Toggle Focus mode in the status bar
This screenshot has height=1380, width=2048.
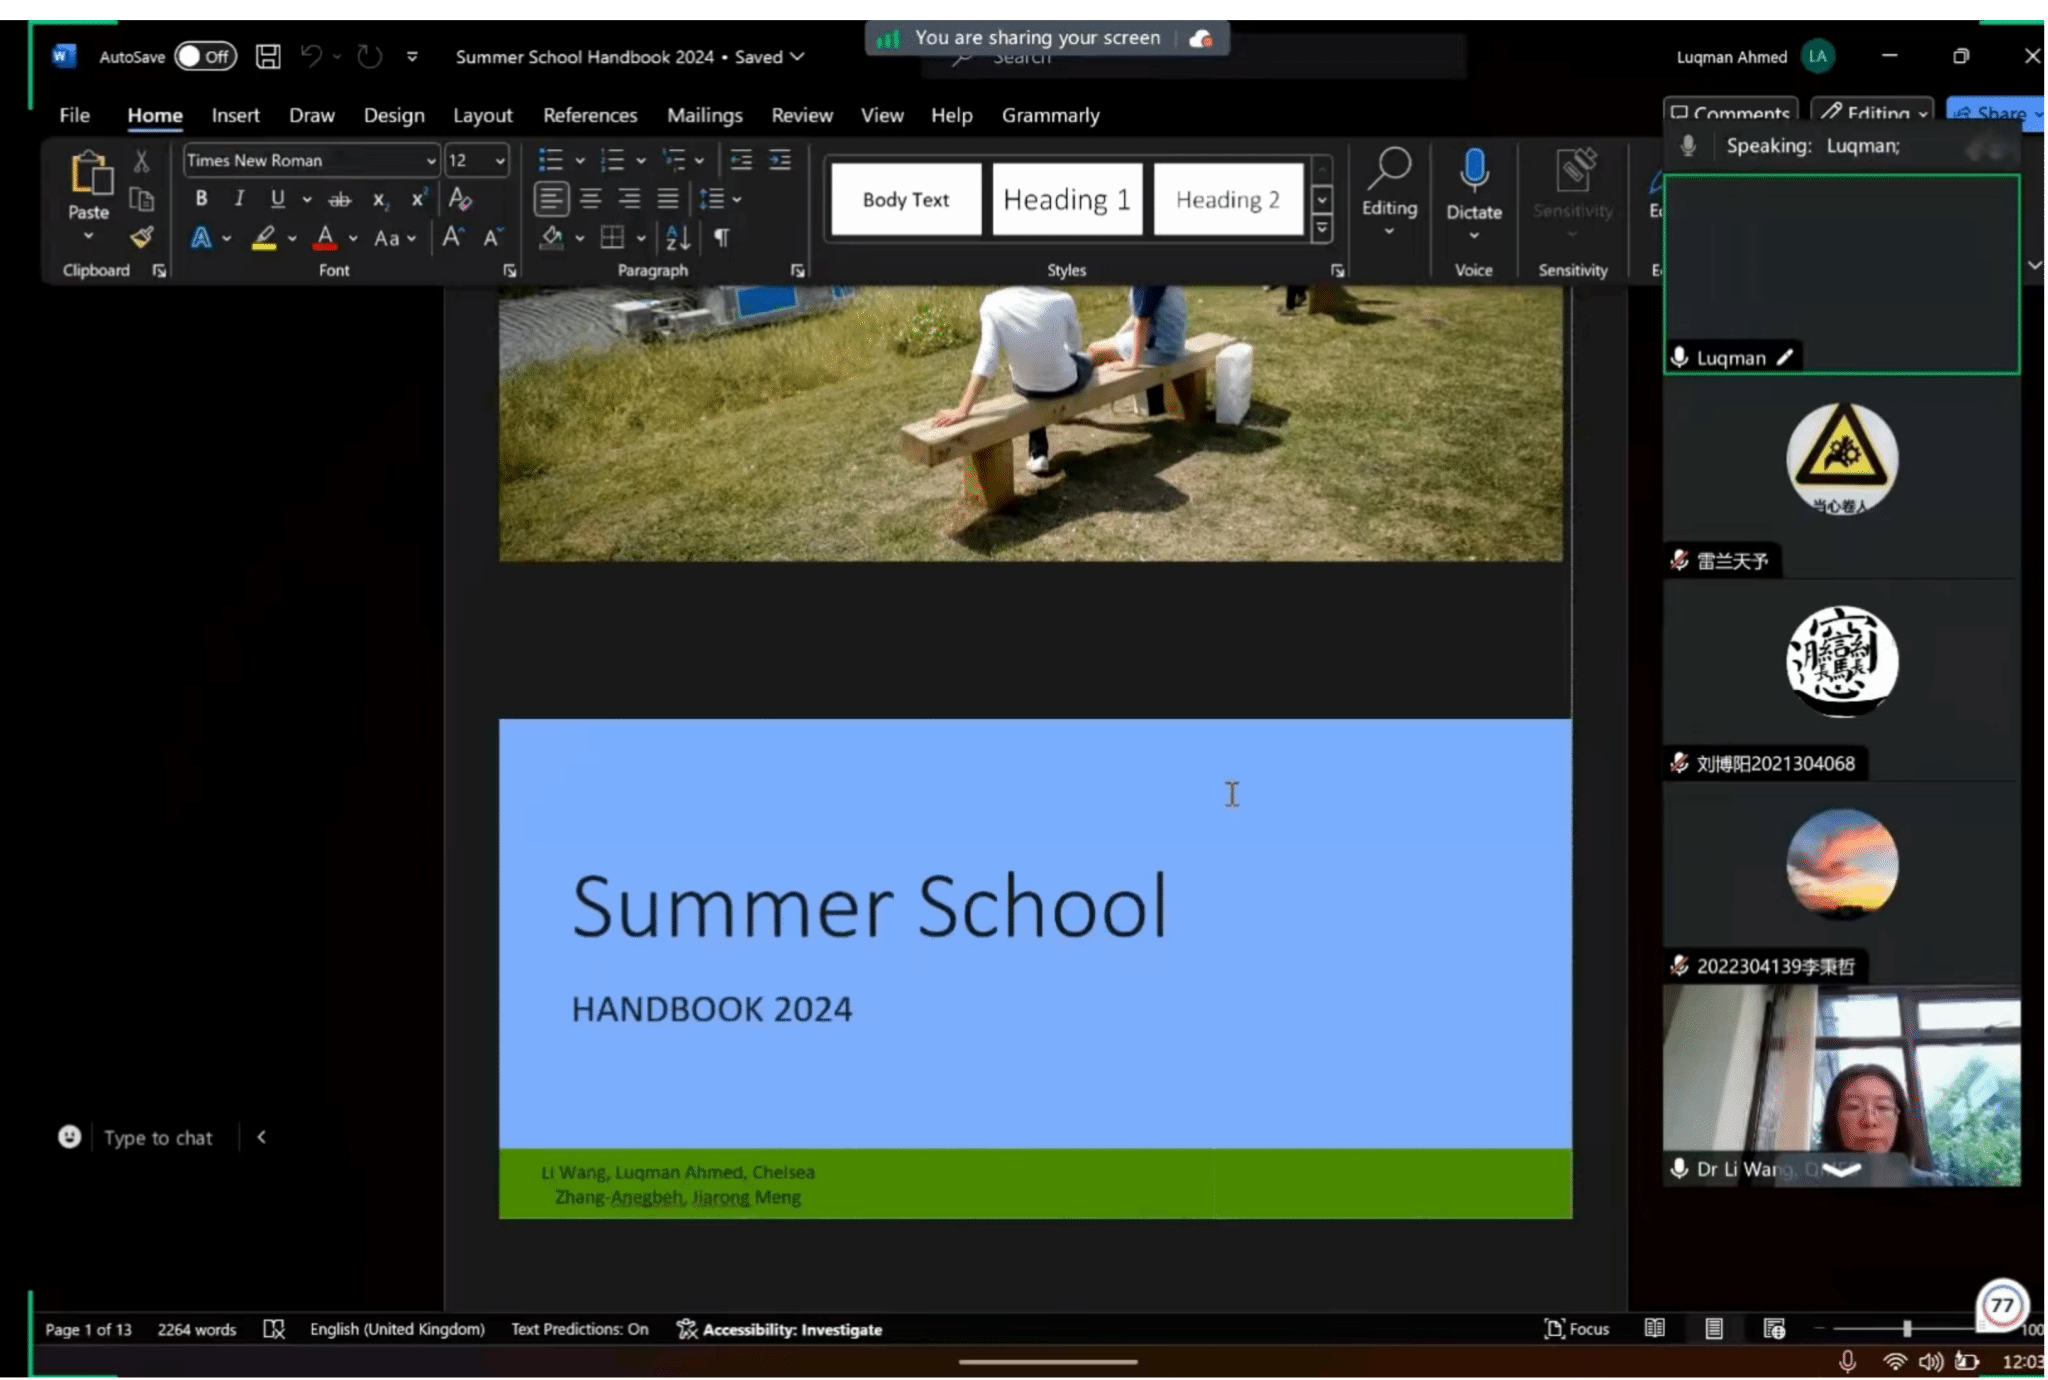1576,1329
